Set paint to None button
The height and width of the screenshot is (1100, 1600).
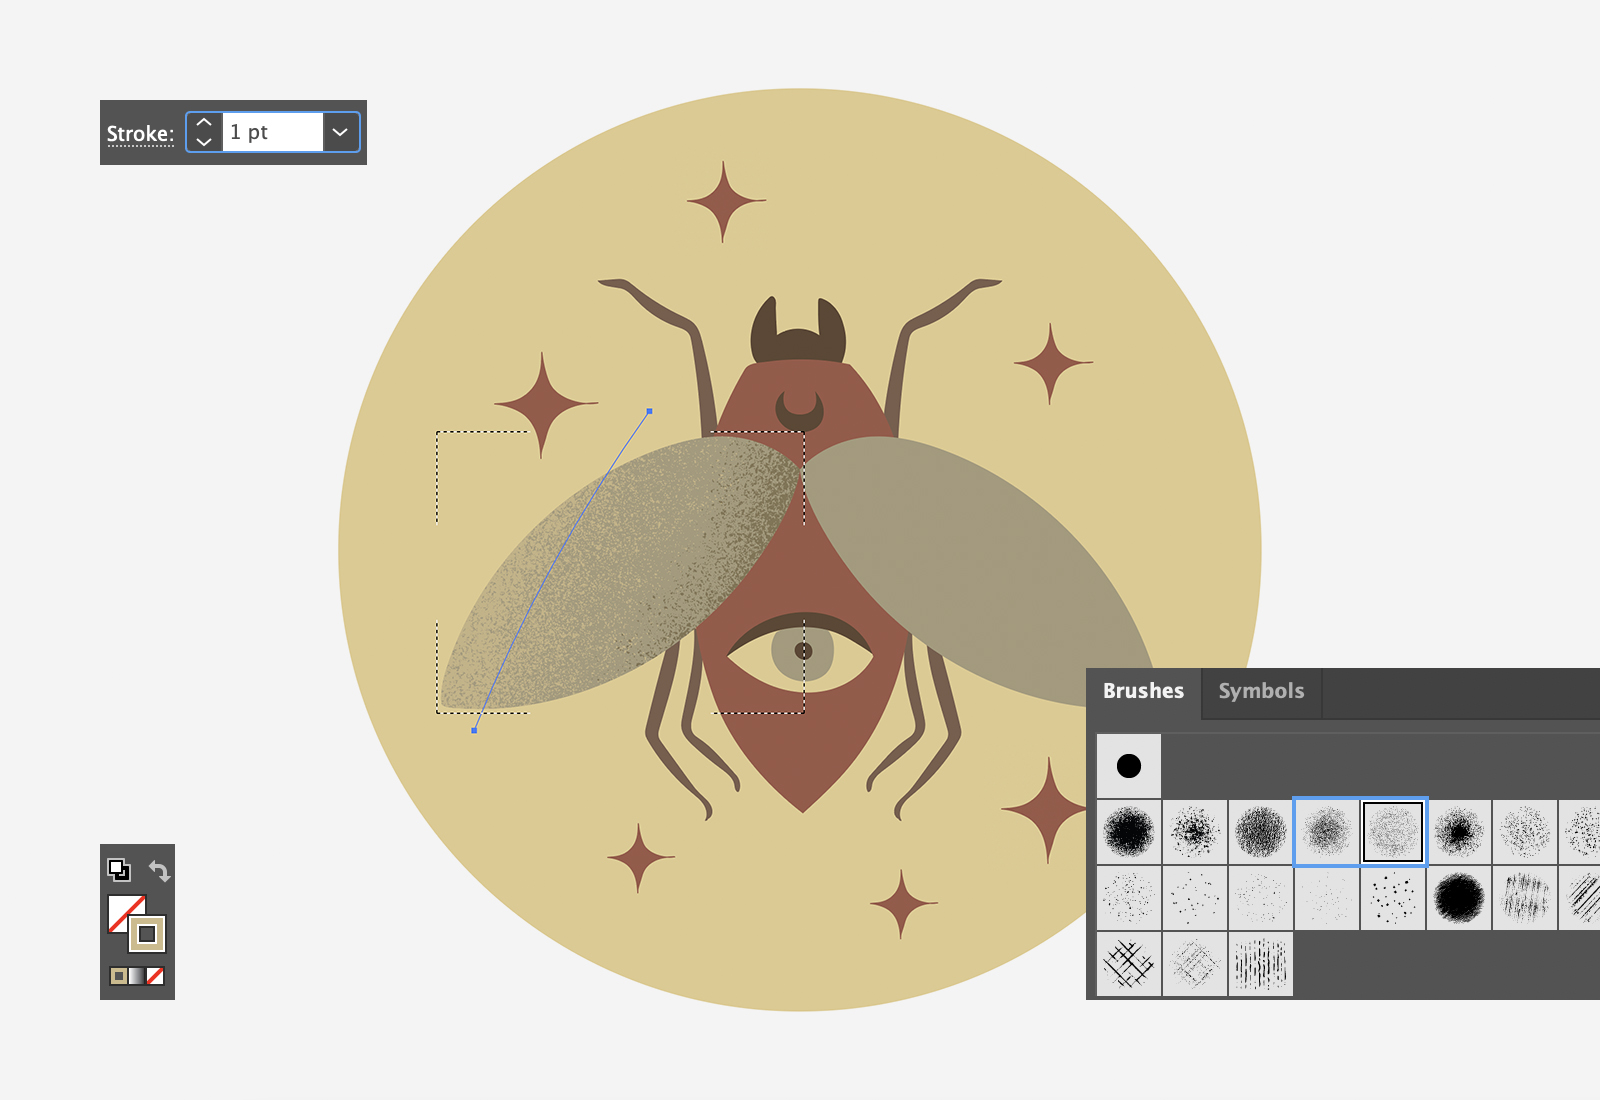(x=155, y=976)
